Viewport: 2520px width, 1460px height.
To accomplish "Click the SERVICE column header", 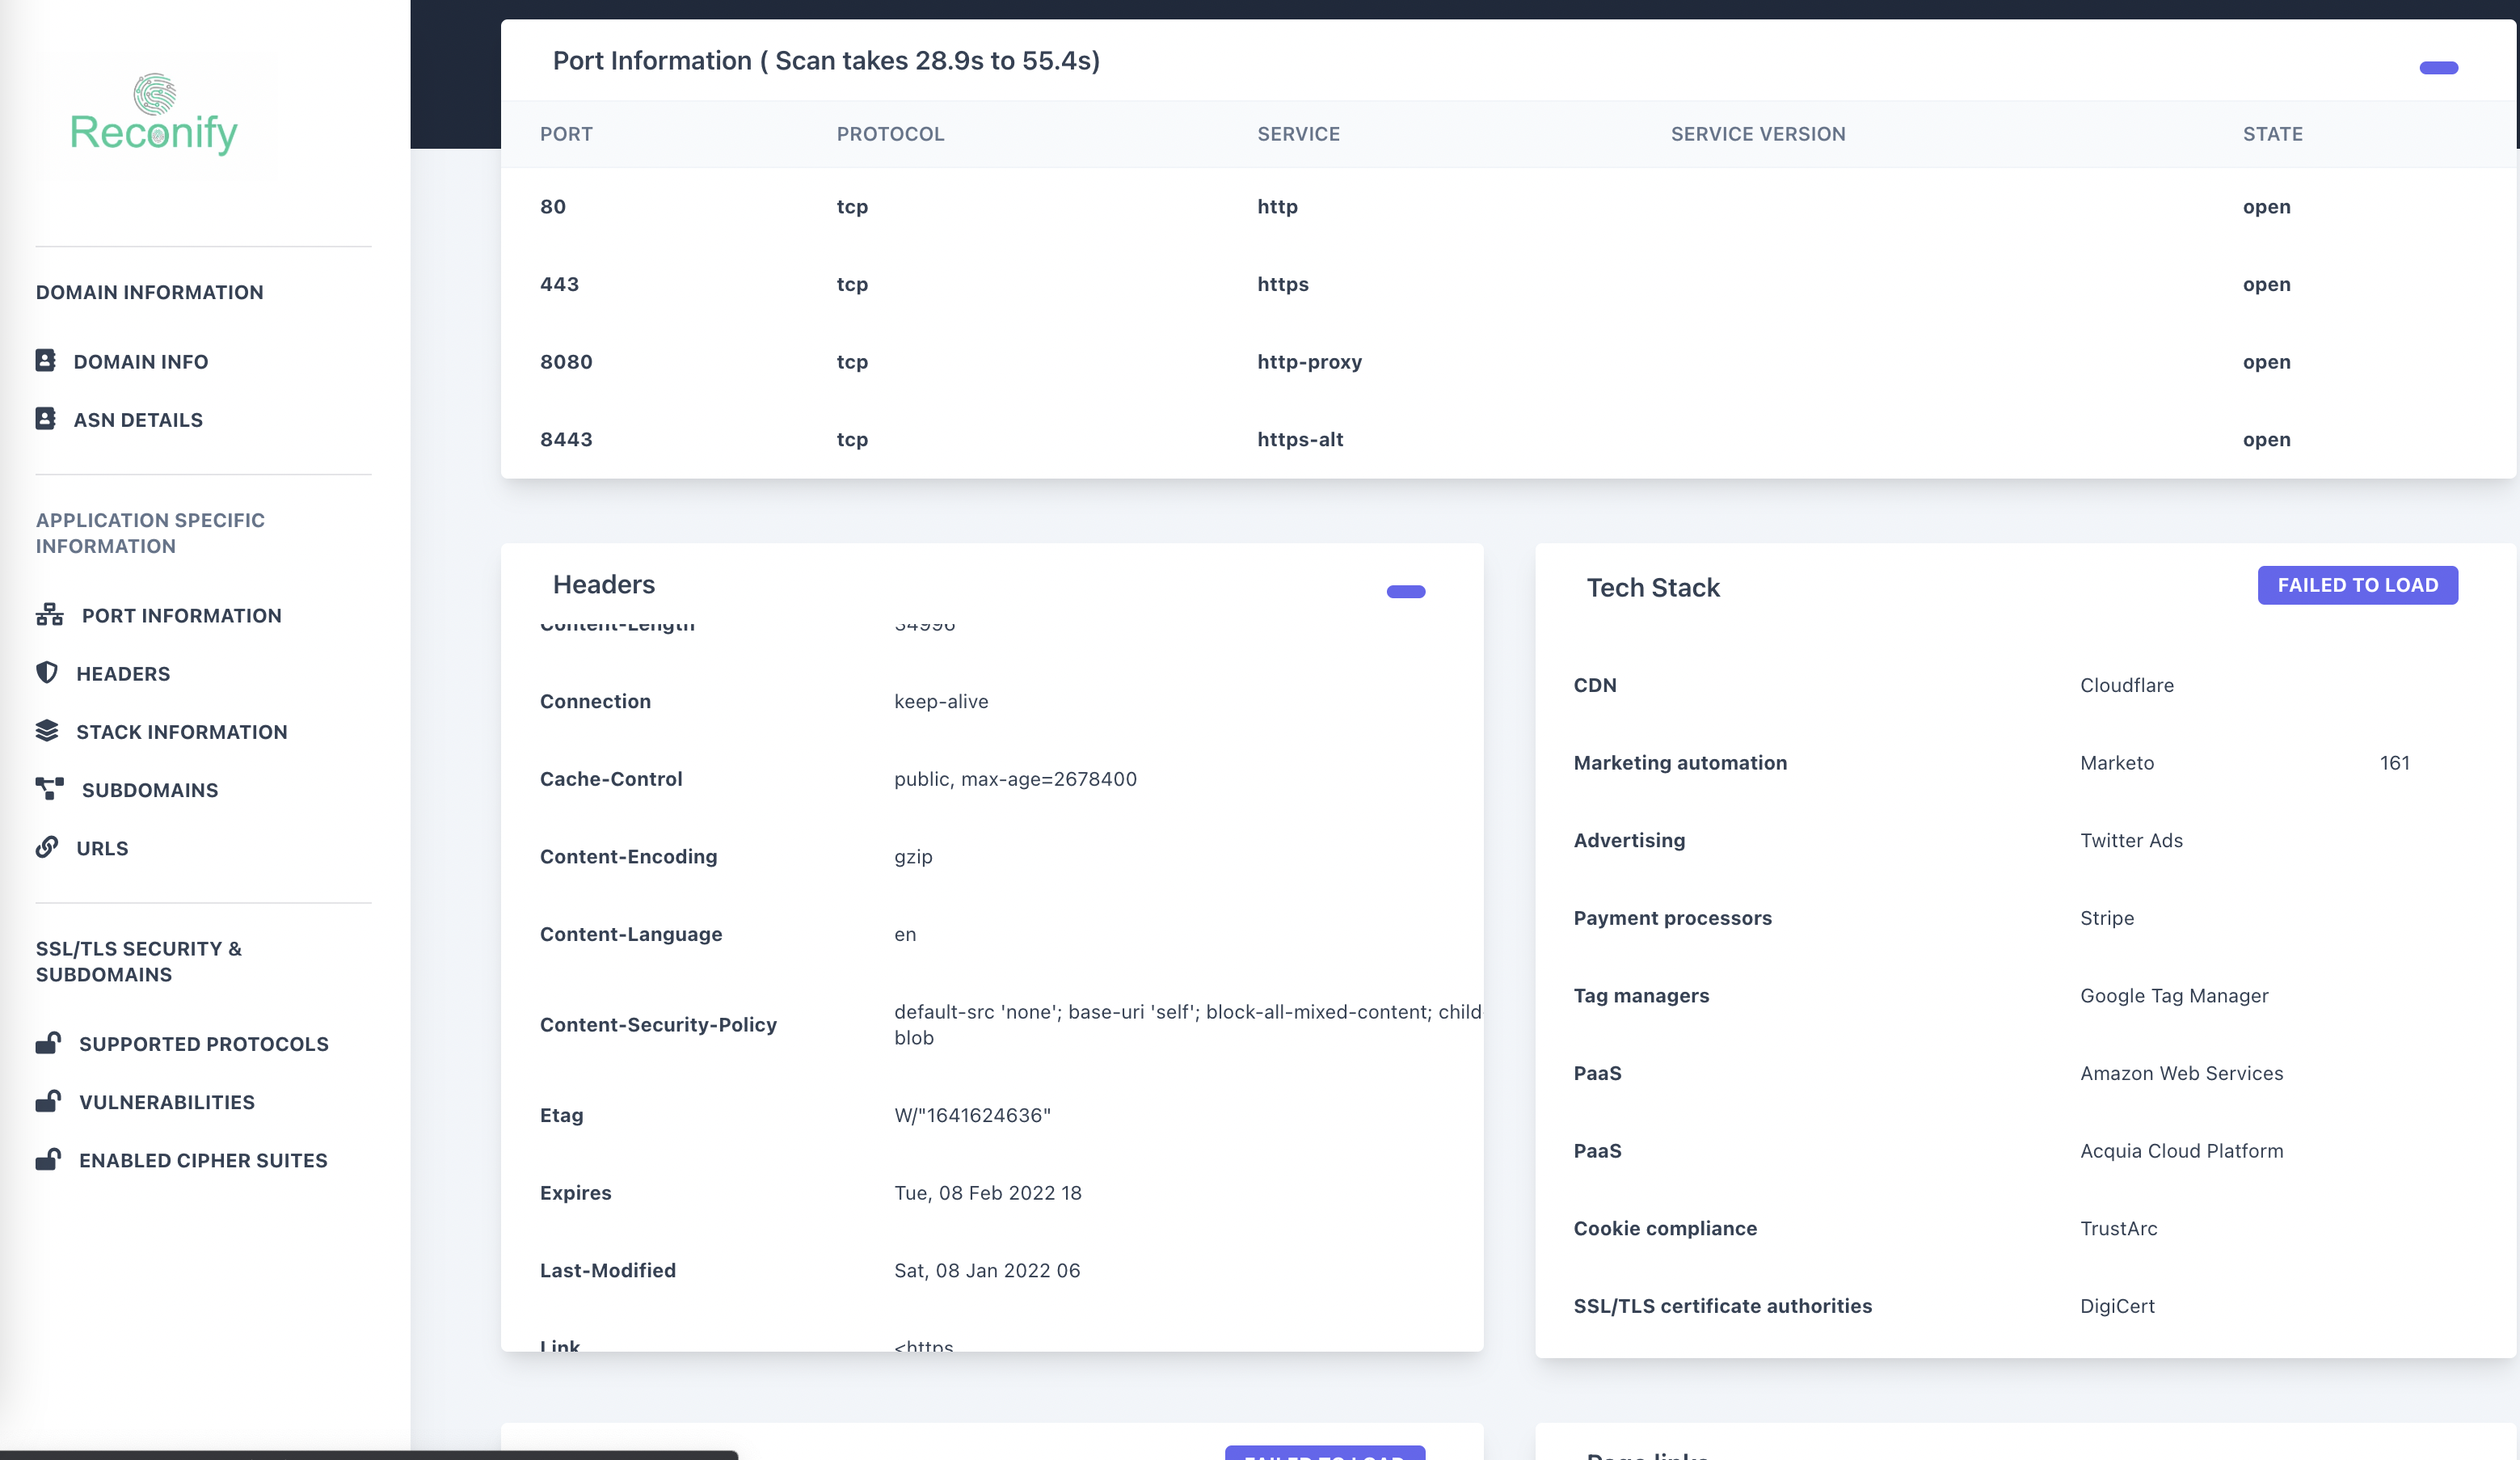I will tap(1299, 134).
